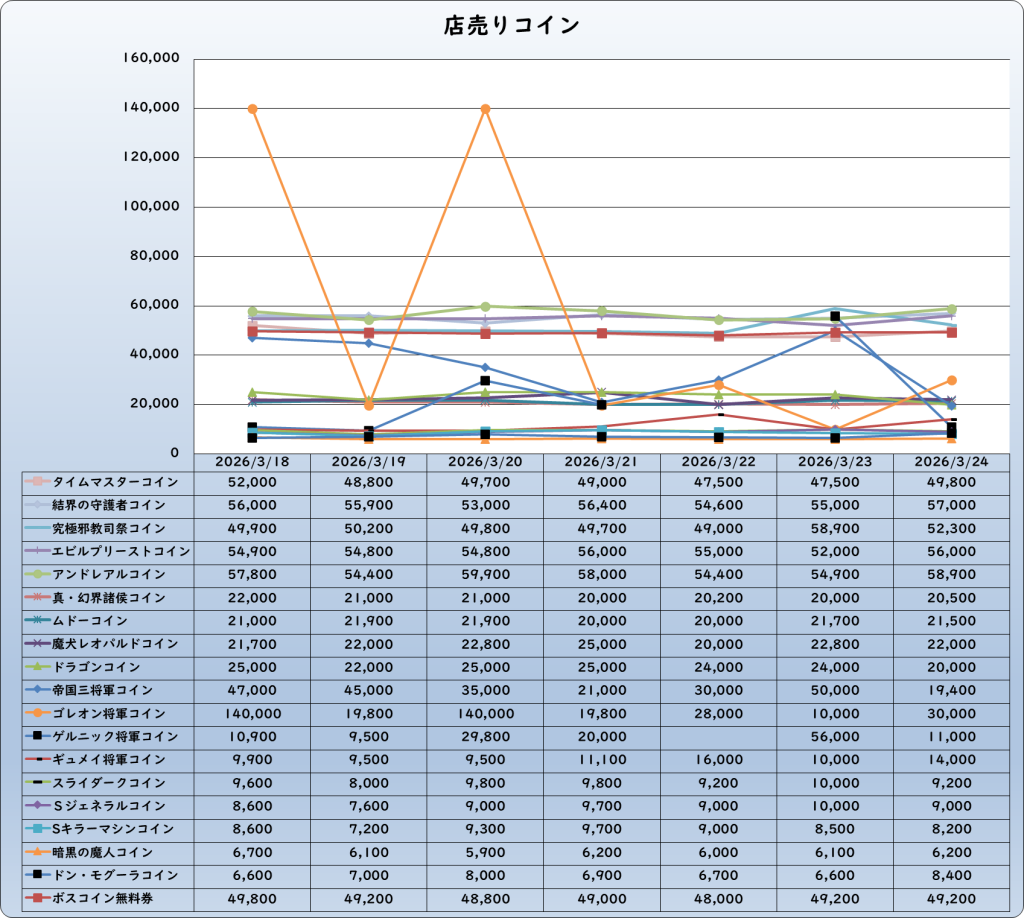Viewport: 1024px width, 918px height.
Task: Click the 帝国三将軍コイン blue diamond legend marker
Action: pos(36,690)
